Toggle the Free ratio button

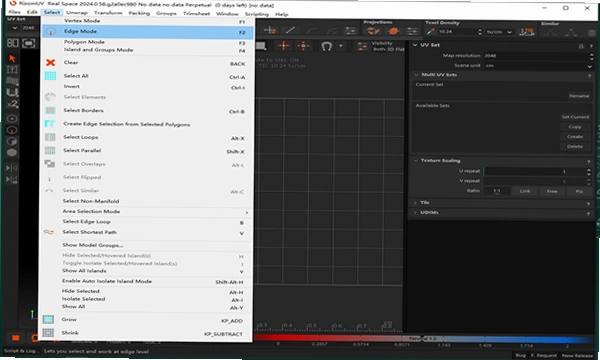pyautogui.click(x=552, y=191)
